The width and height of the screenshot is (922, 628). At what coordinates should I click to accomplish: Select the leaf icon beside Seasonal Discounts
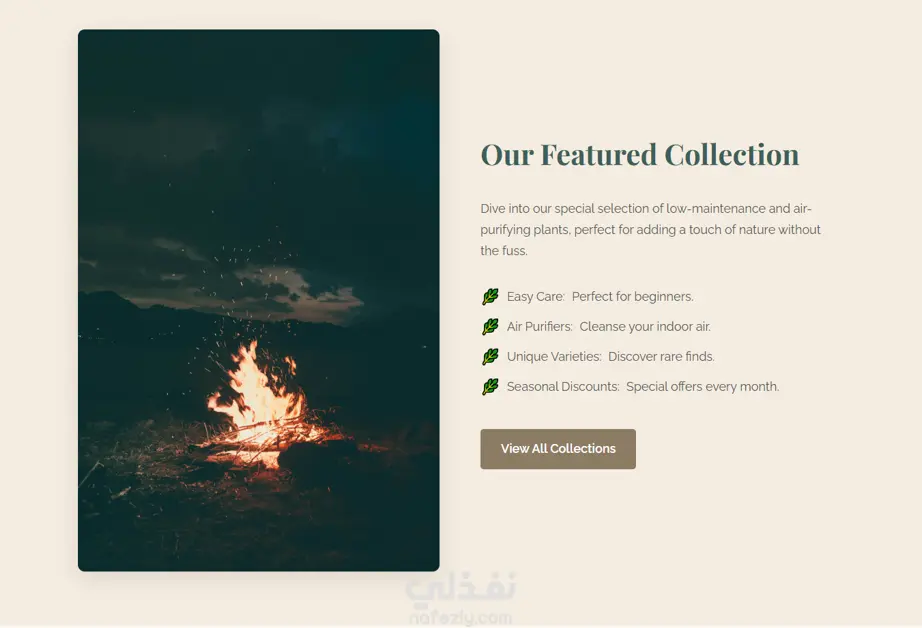tap(490, 386)
